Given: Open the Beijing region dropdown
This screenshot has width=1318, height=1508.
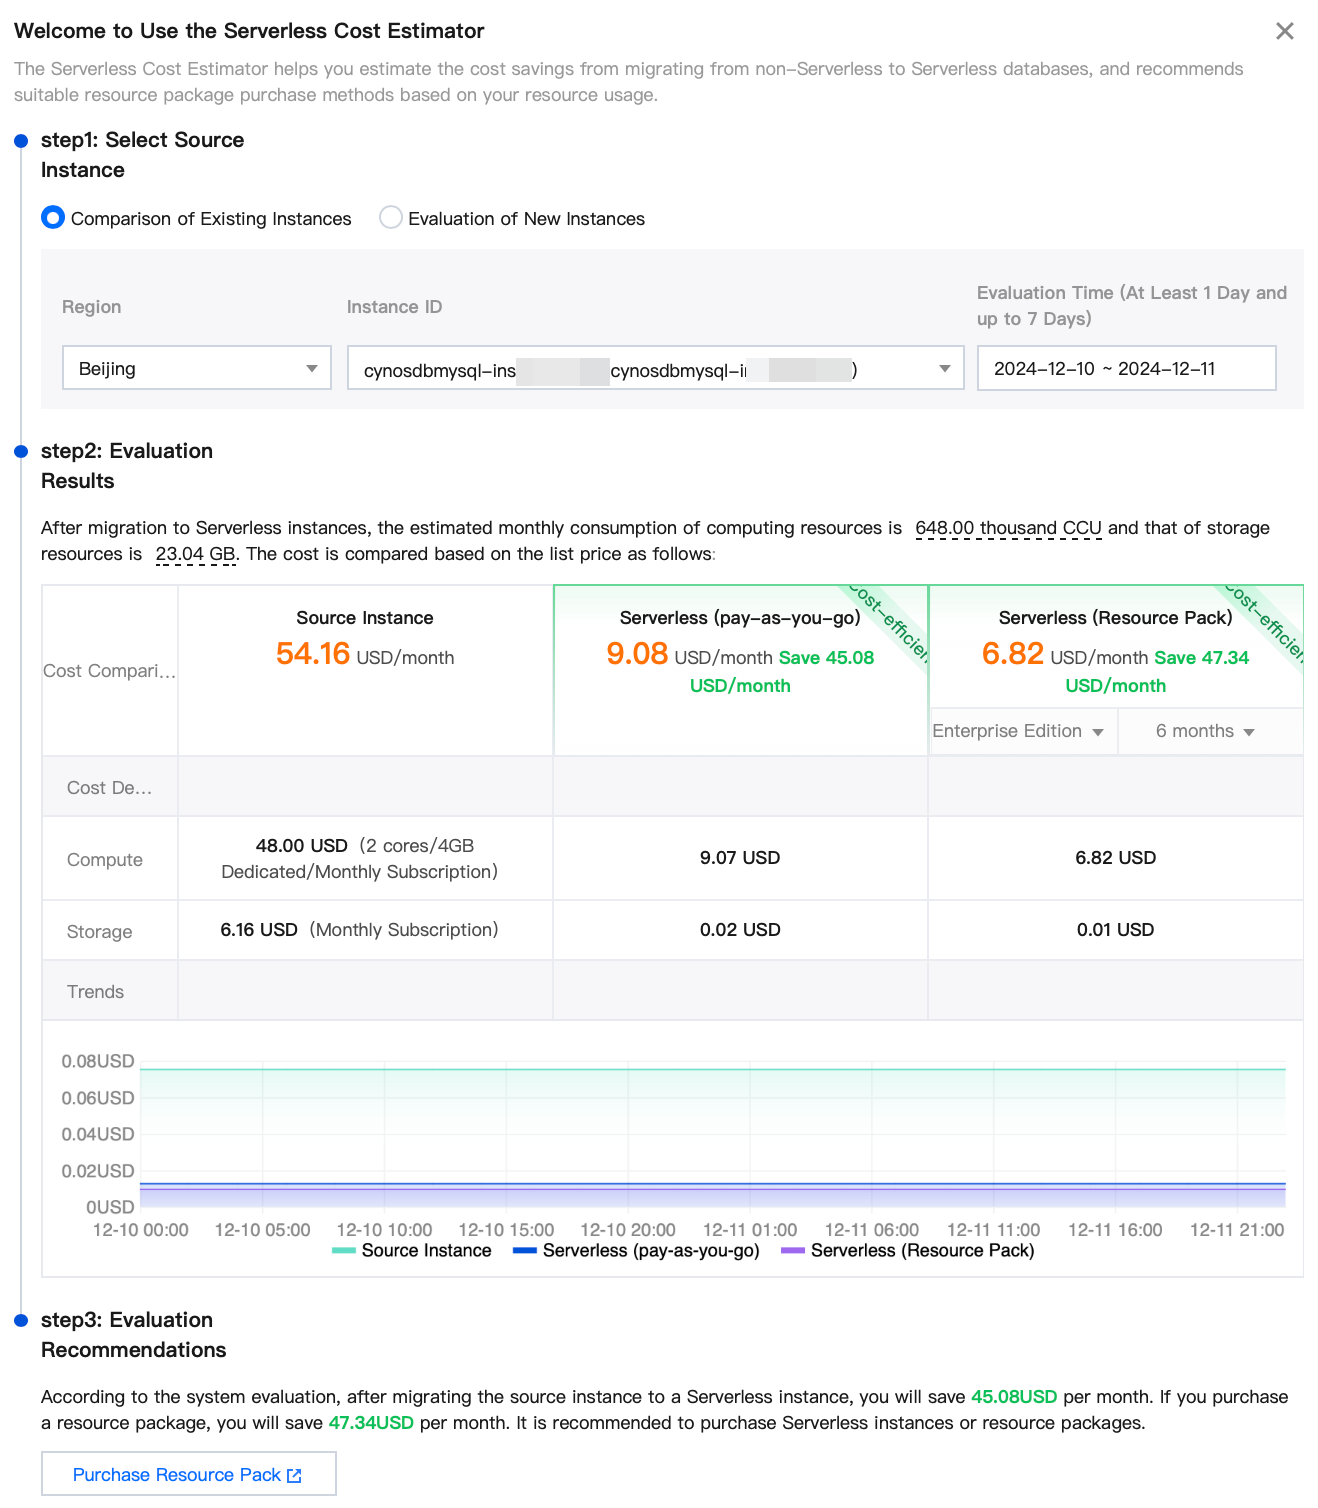Looking at the screenshot, I should pyautogui.click(x=196, y=368).
